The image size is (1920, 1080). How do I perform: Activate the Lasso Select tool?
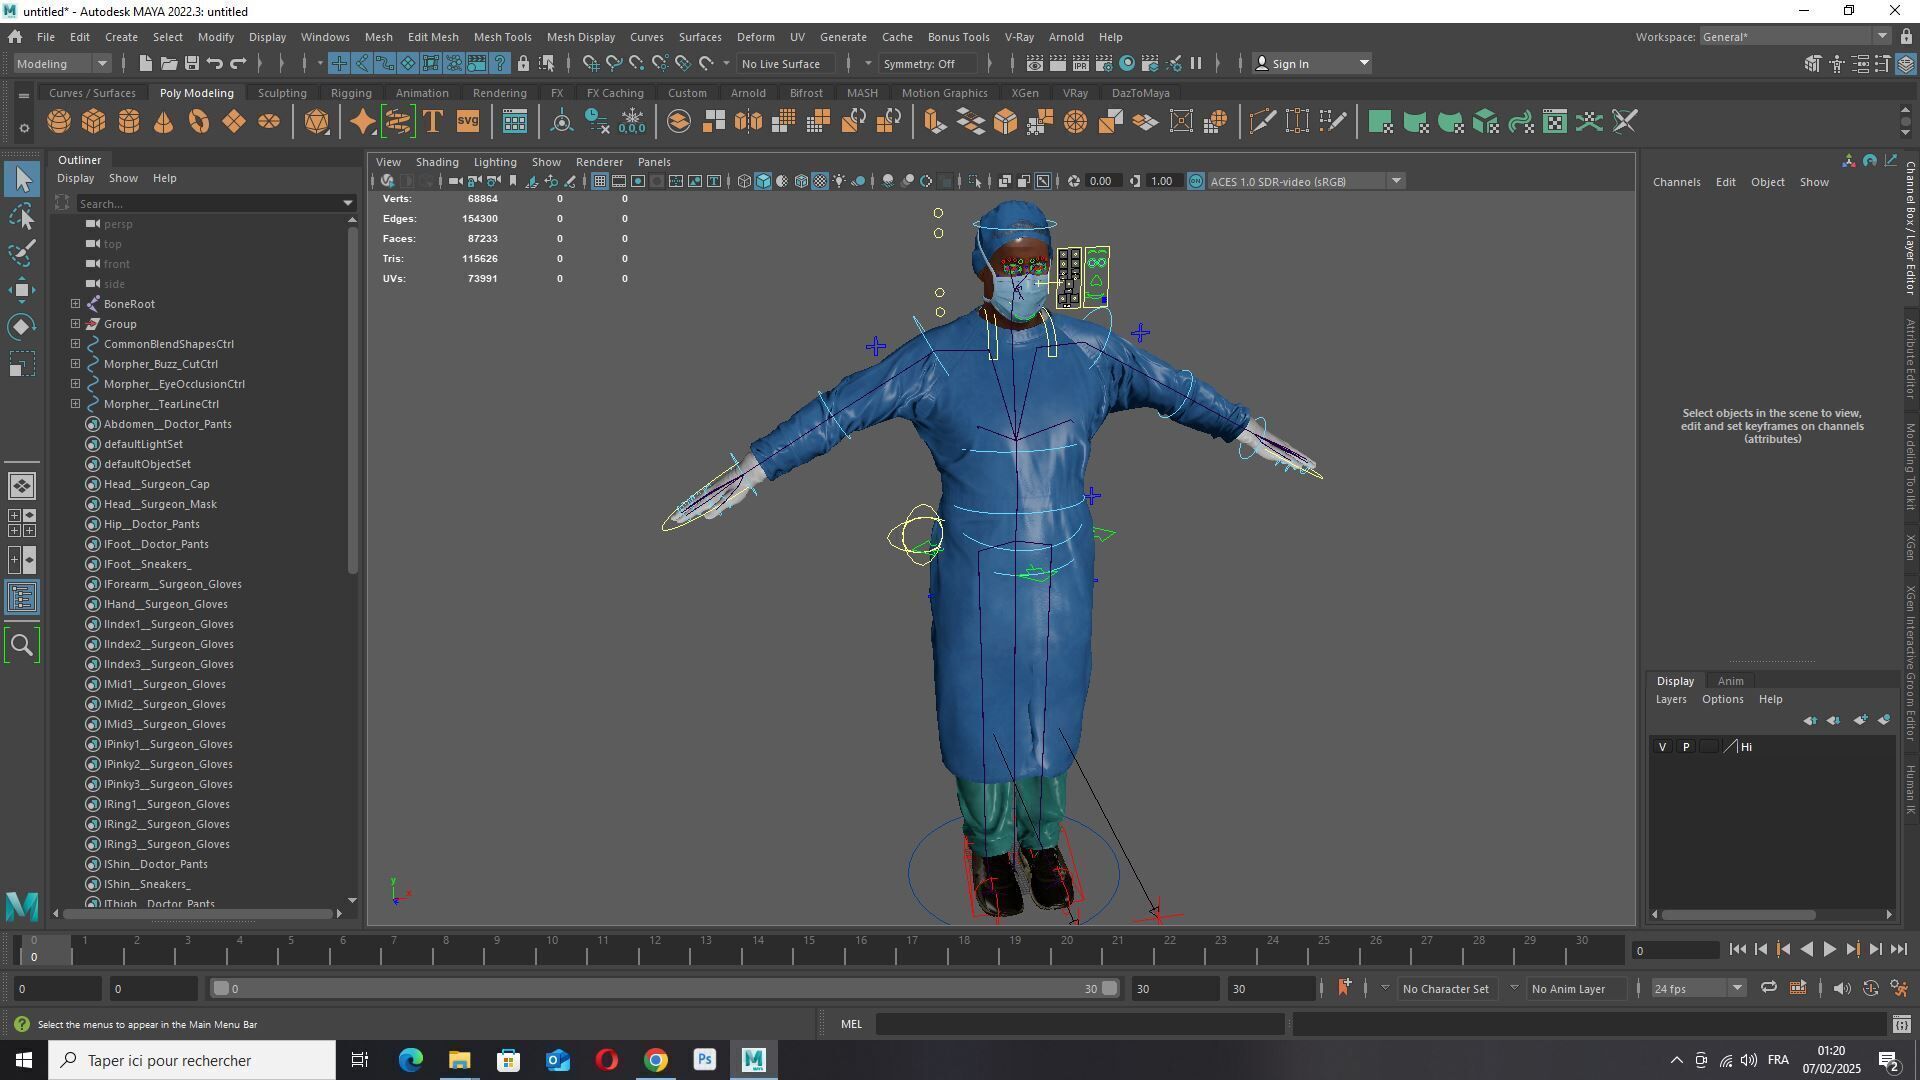(22, 217)
